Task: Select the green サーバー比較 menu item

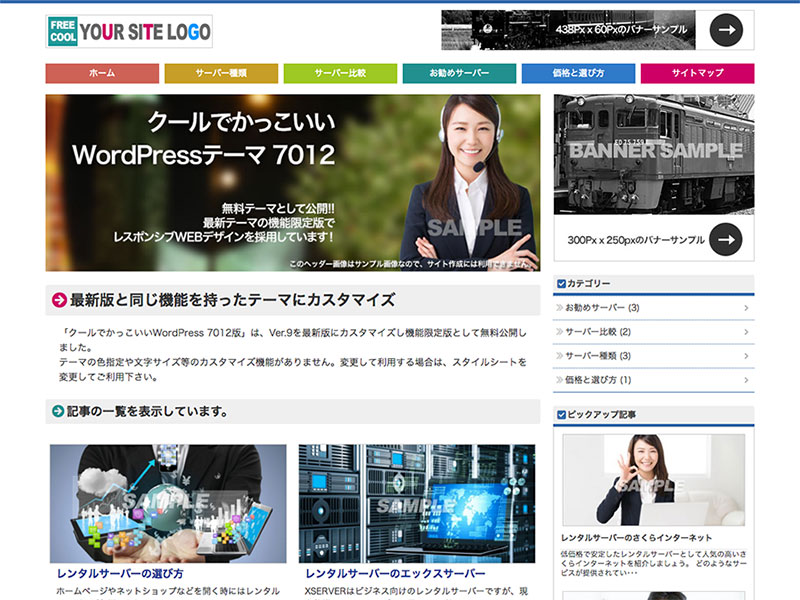Action: coord(340,73)
